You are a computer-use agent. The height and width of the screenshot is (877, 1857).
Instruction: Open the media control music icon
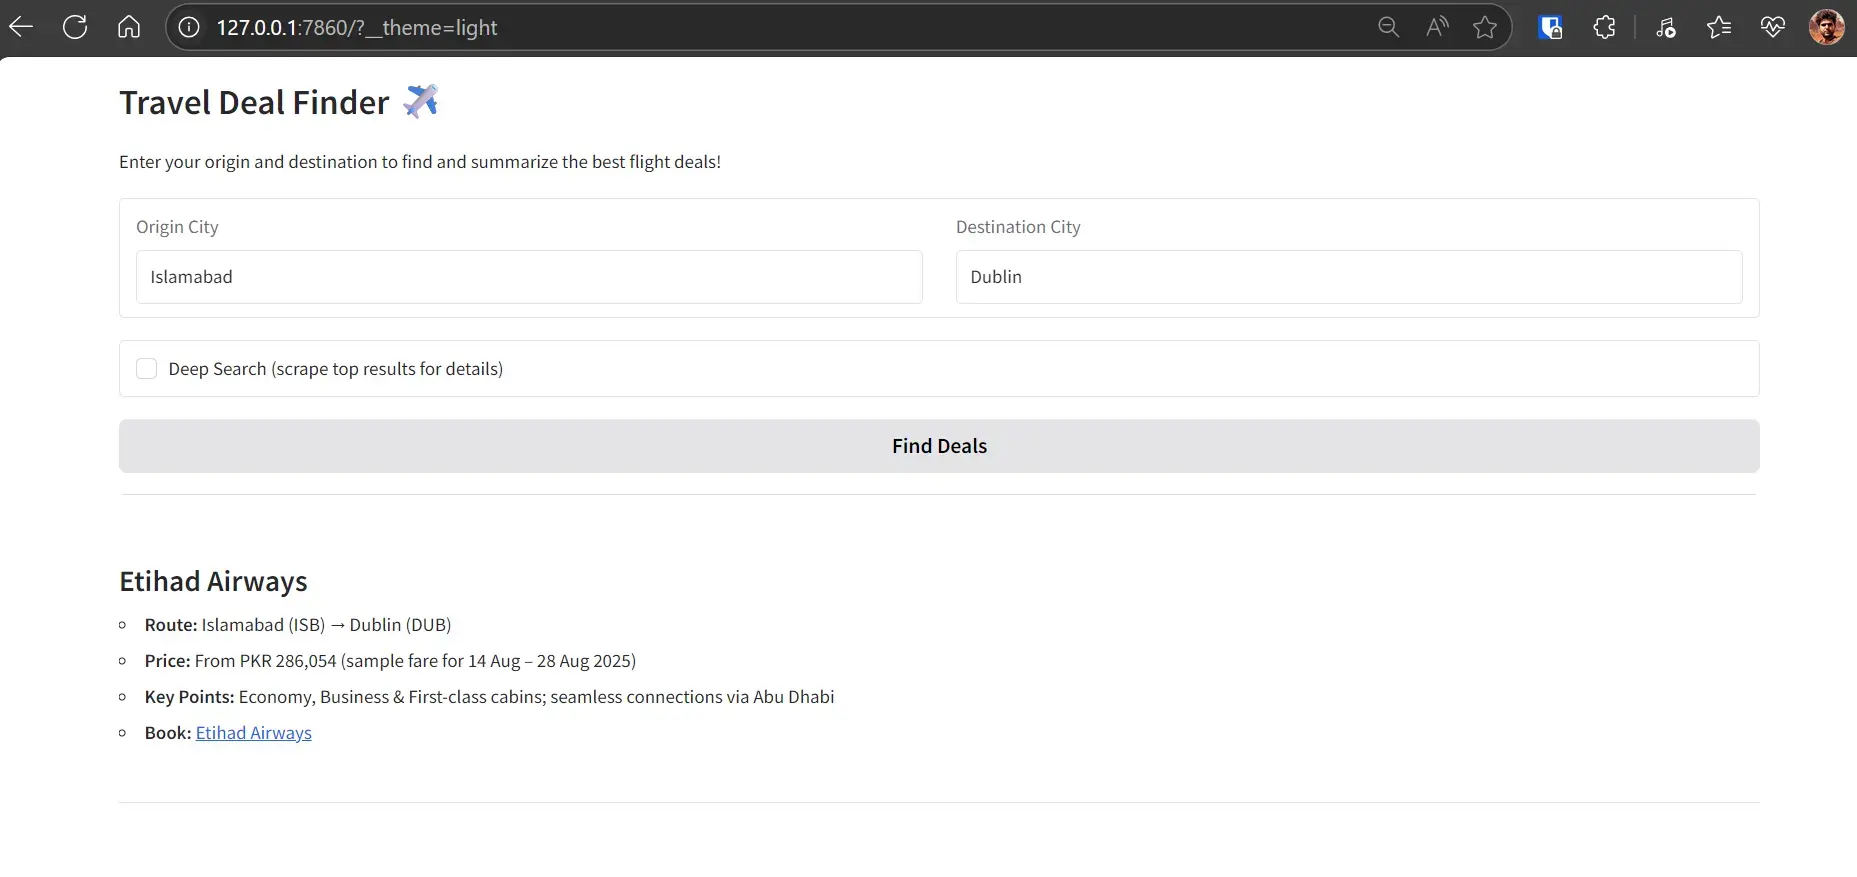coord(1665,27)
